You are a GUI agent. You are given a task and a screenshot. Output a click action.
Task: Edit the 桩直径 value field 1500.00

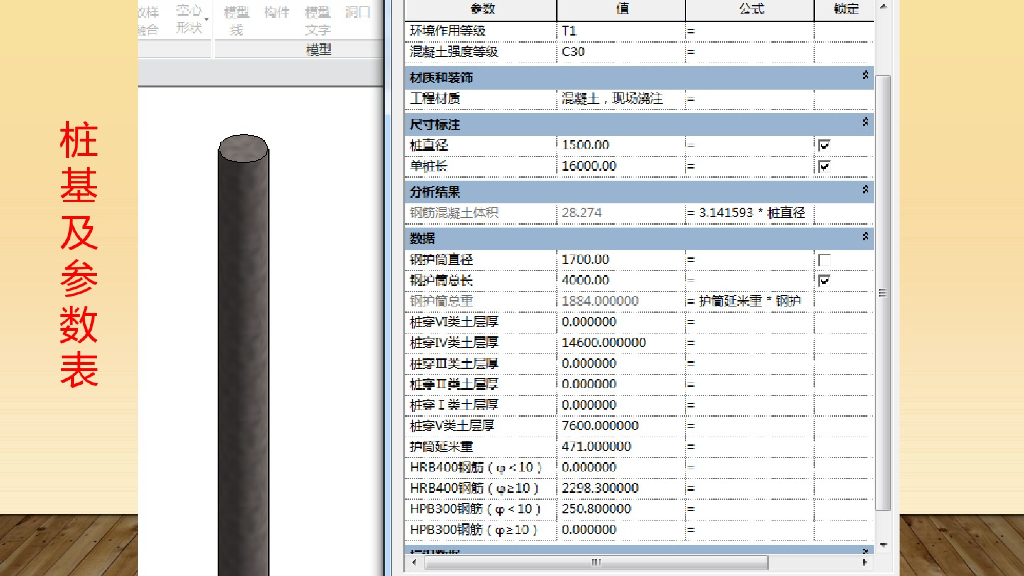[620, 146]
